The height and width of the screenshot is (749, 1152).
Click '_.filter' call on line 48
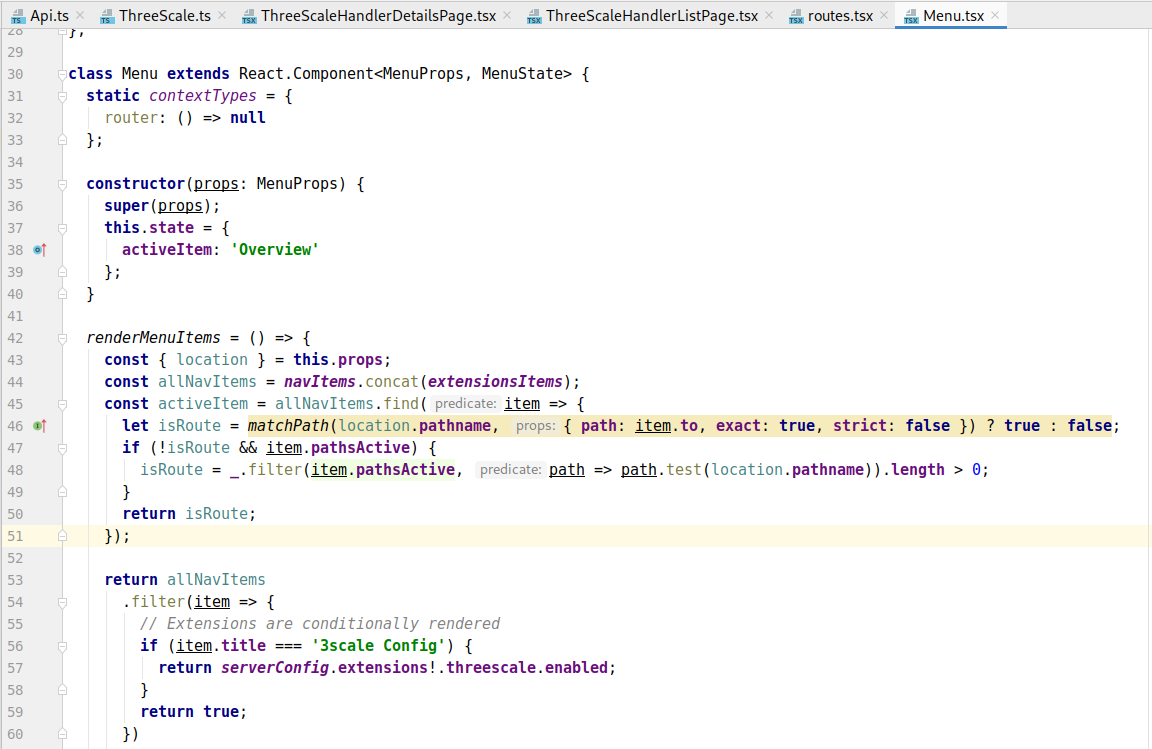(265, 470)
